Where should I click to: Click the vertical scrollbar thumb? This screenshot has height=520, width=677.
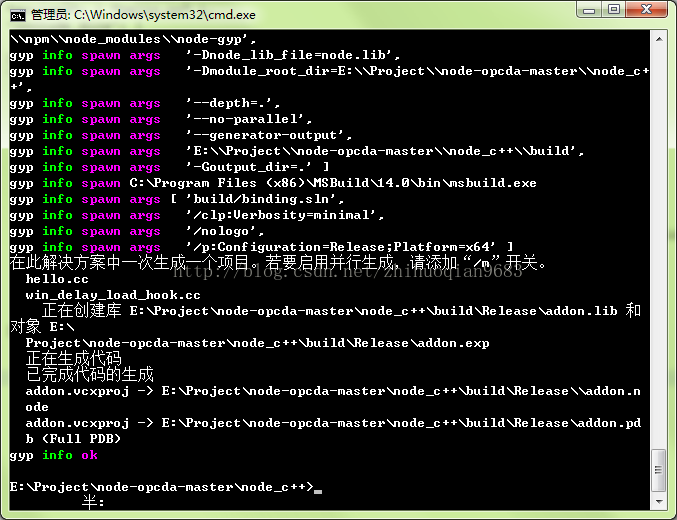(x=659, y=470)
